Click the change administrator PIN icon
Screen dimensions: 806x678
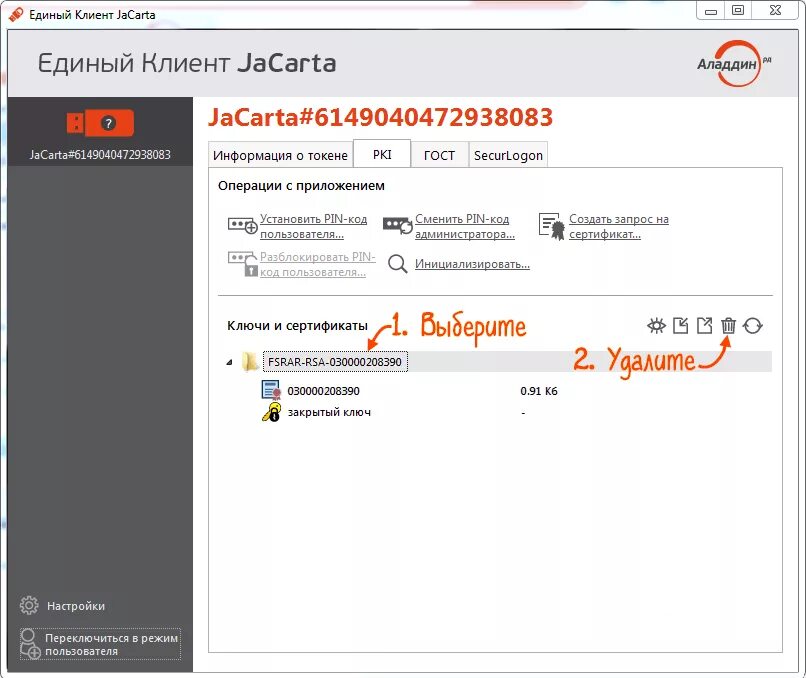click(x=397, y=225)
